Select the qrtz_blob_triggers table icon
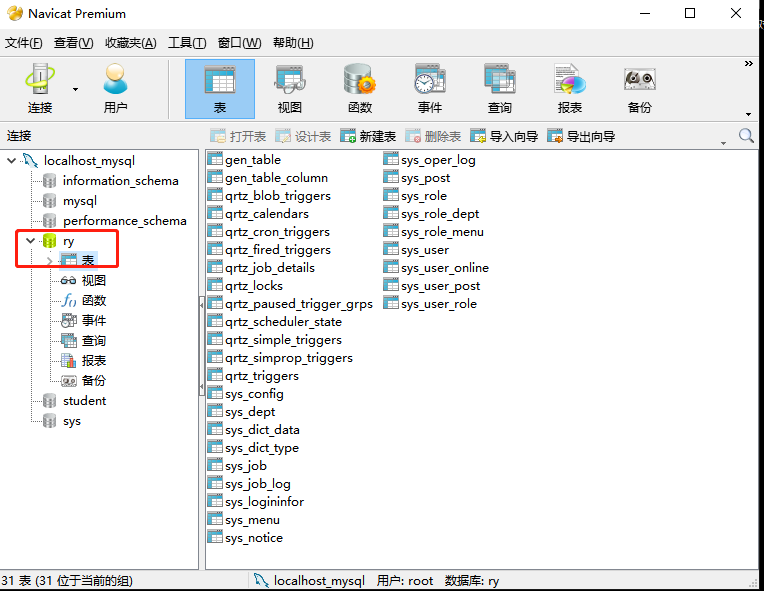The width and height of the screenshot is (764, 591). click(x=215, y=195)
